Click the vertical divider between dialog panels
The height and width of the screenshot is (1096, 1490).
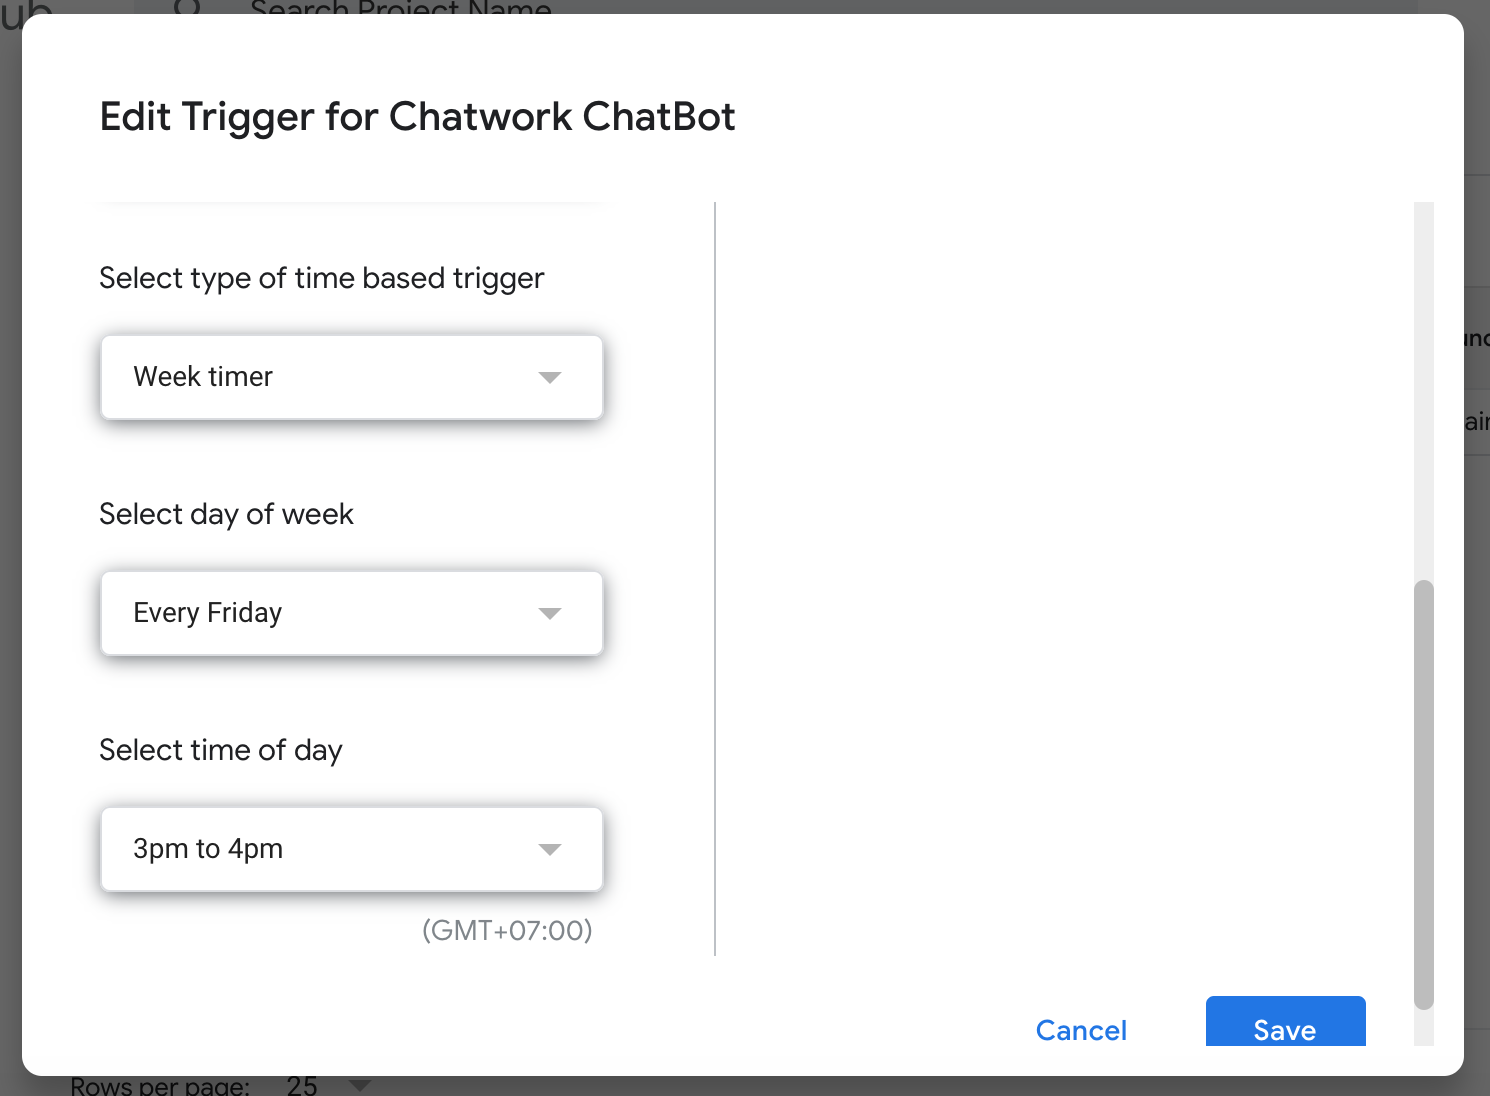(715, 578)
